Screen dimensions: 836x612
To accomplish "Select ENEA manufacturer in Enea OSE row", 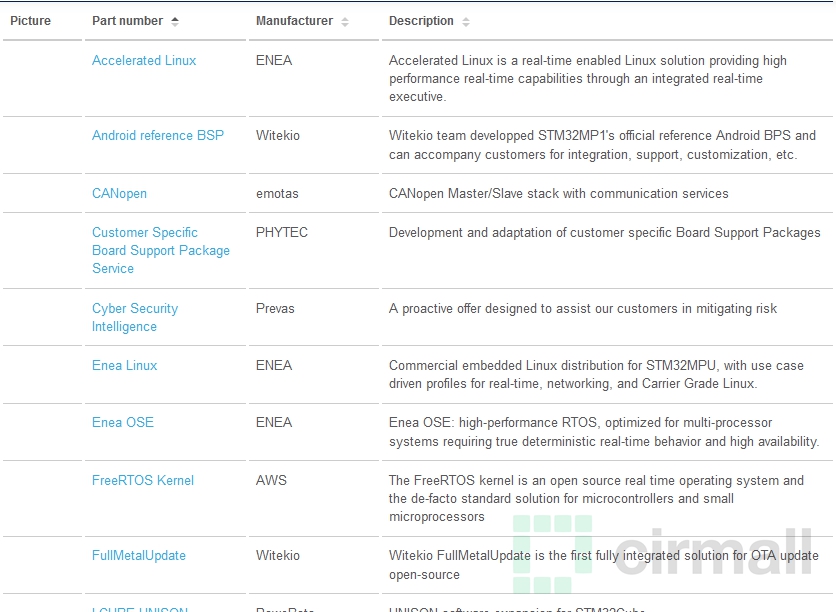I will pyautogui.click(x=274, y=423).
